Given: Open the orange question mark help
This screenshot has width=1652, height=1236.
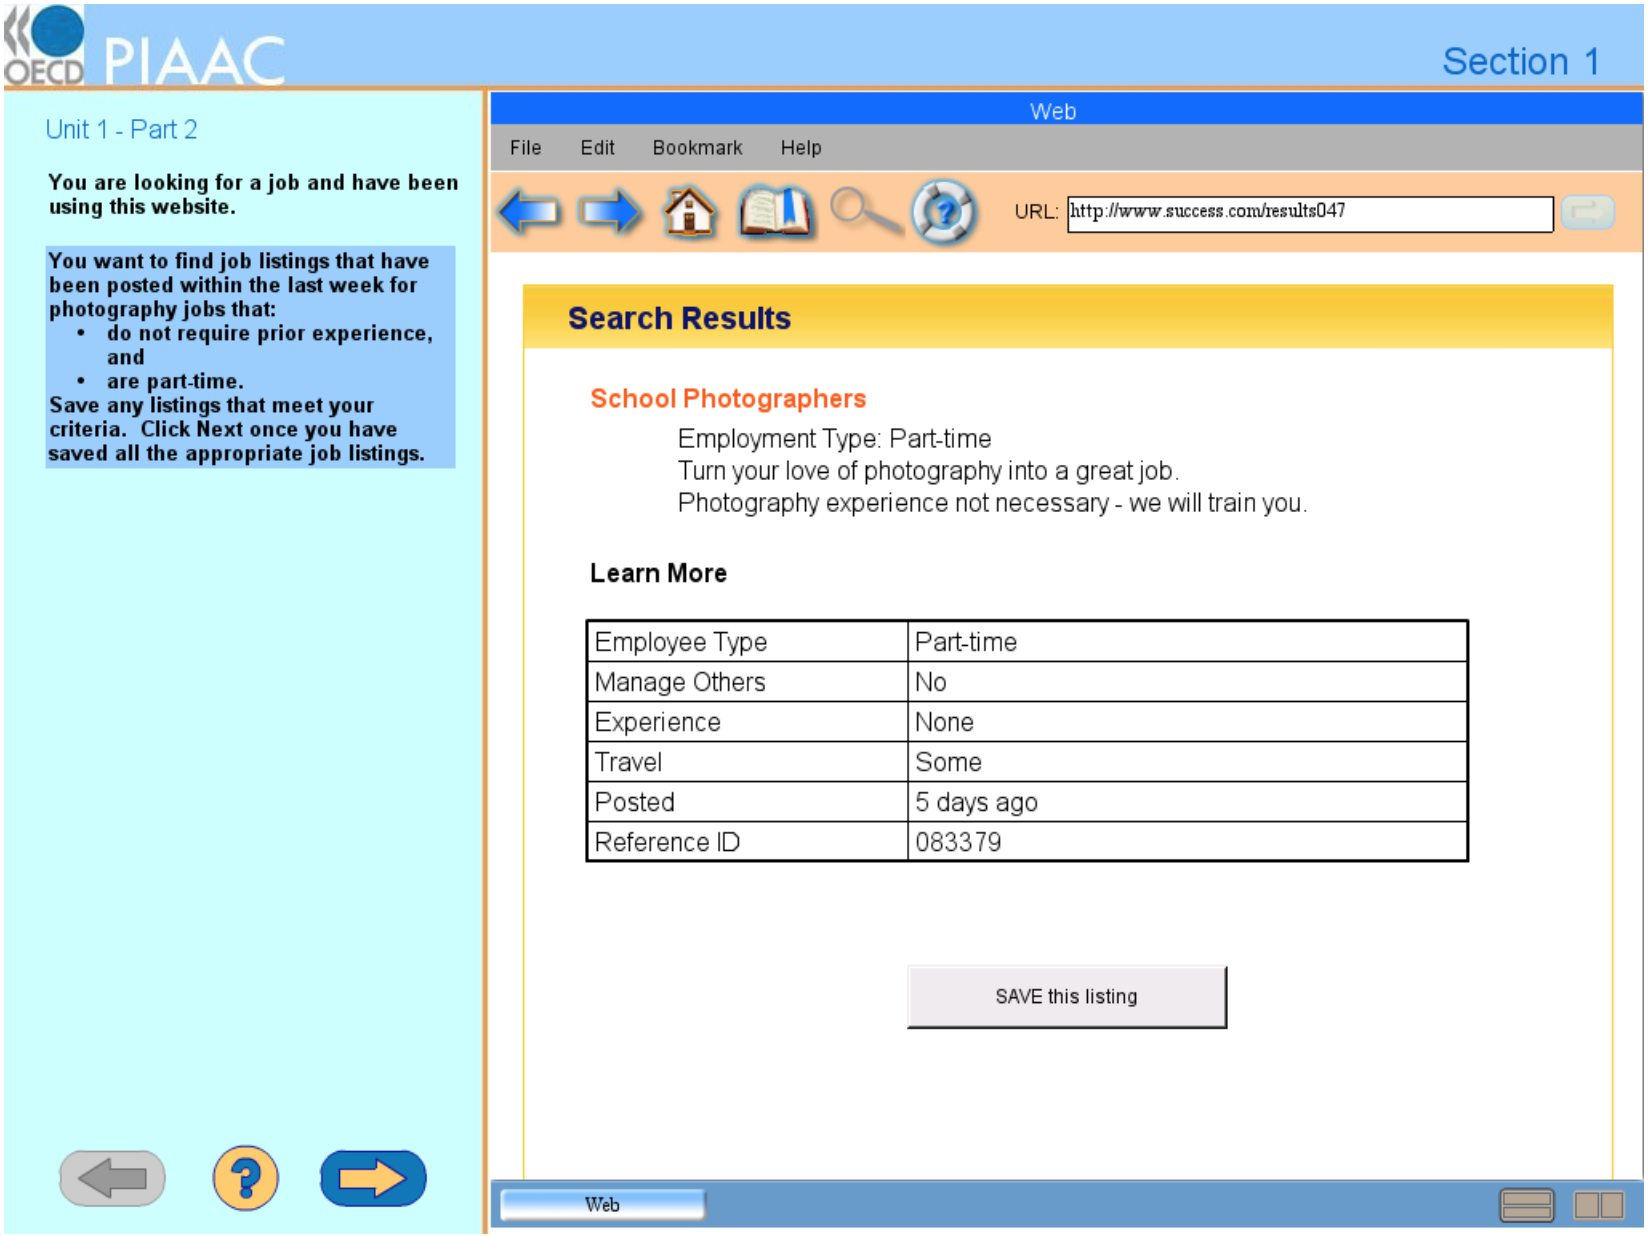Looking at the screenshot, I should pos(245,1178).
